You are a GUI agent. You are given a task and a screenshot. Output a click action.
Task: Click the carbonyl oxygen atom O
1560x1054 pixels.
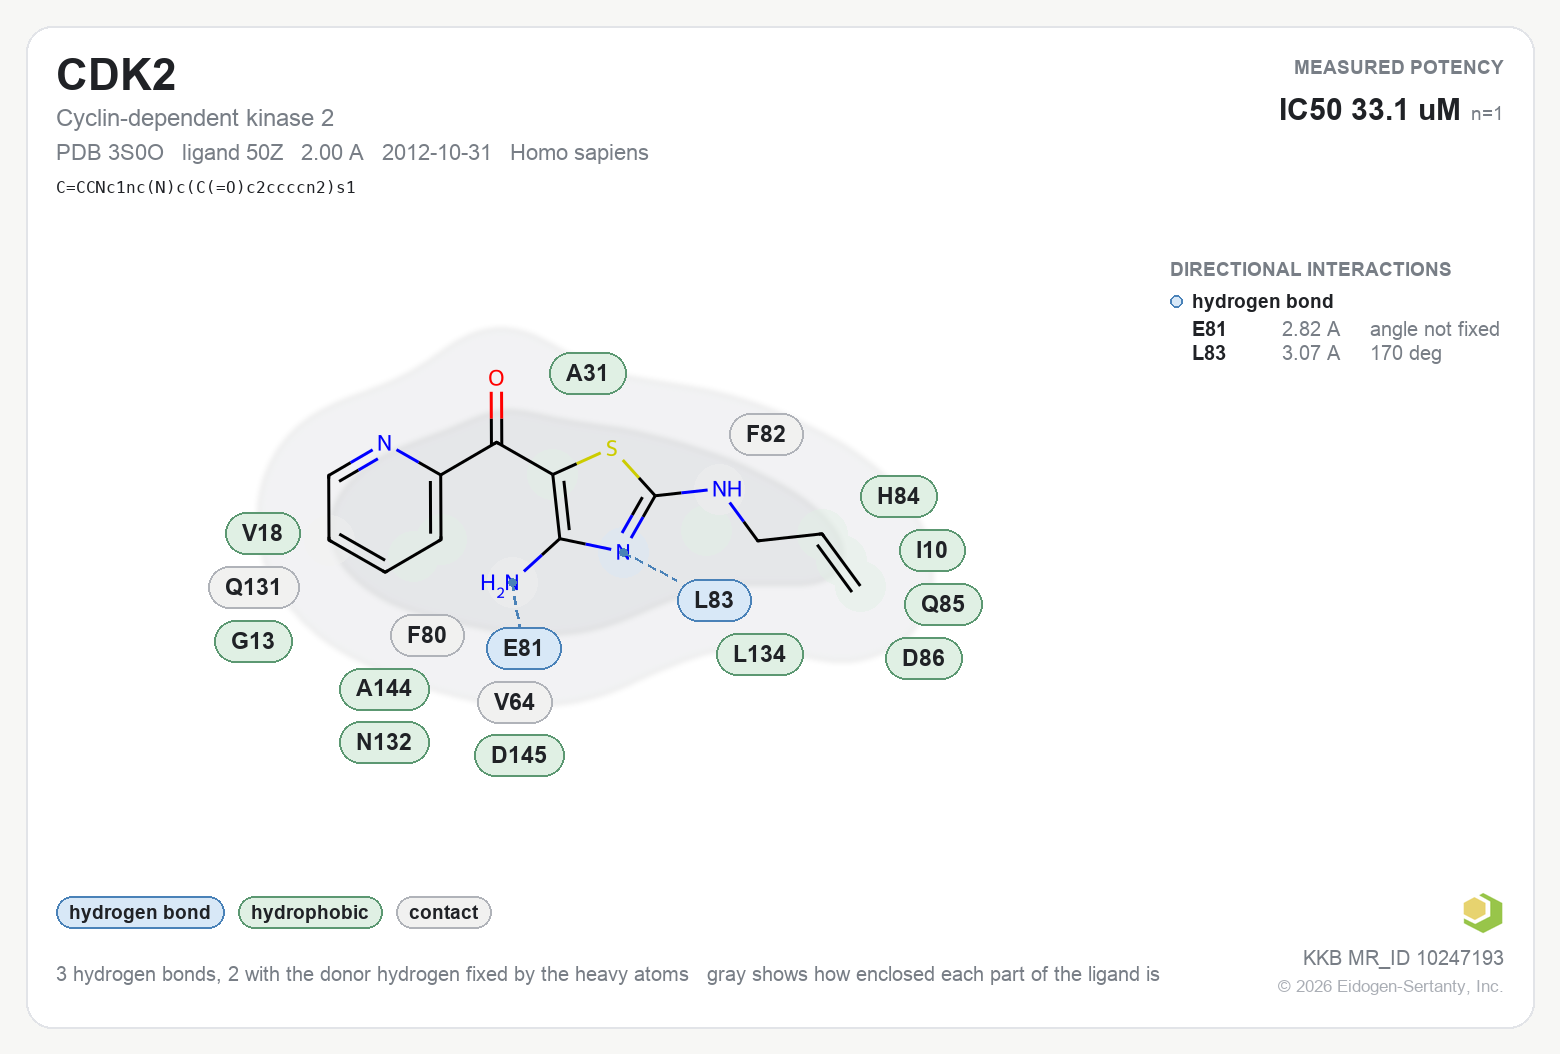tap(496, 378)
